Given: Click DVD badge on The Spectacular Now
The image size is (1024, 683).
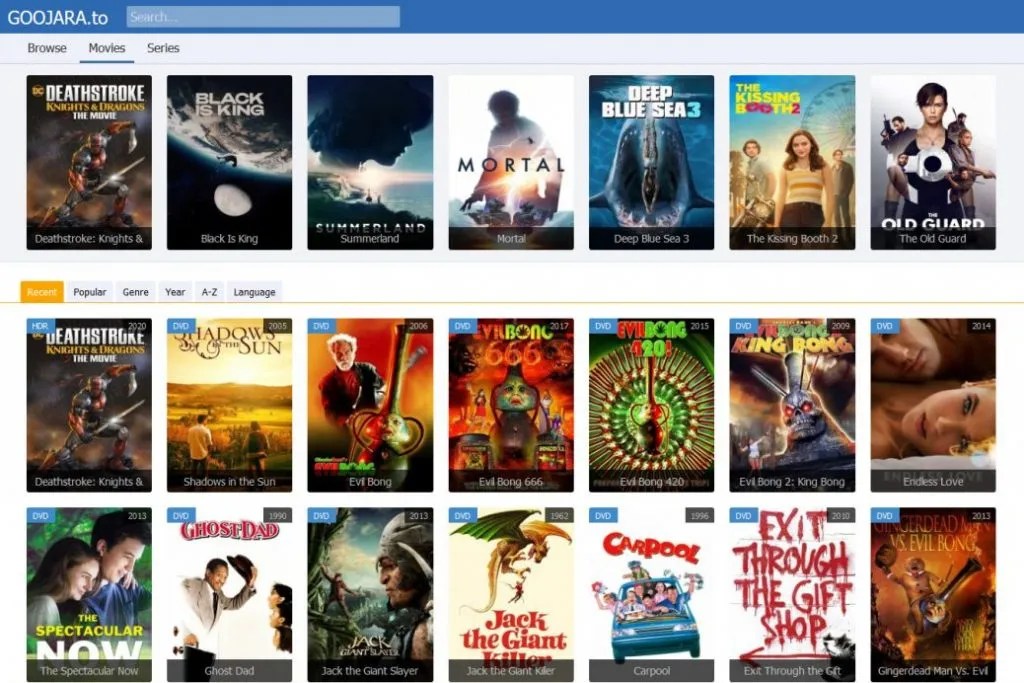Looking at the screenshot, I should click(40, 516).
